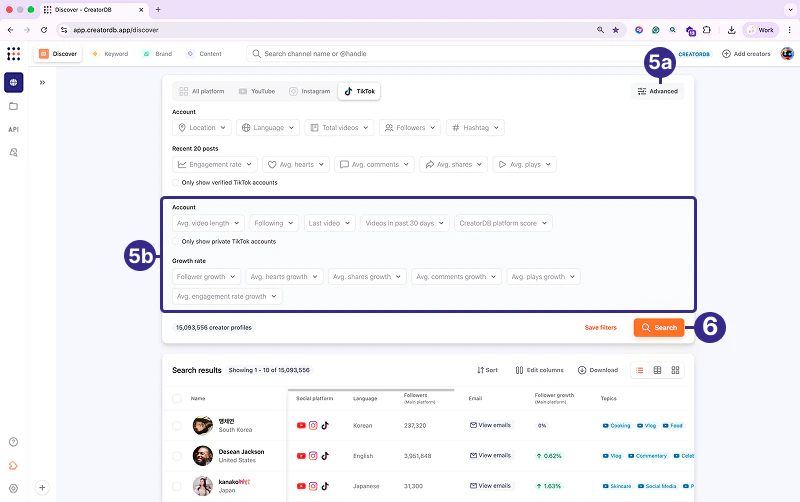Open the folder sidebar icon
The width and height of the screenshot is (800, 502).
14,106
